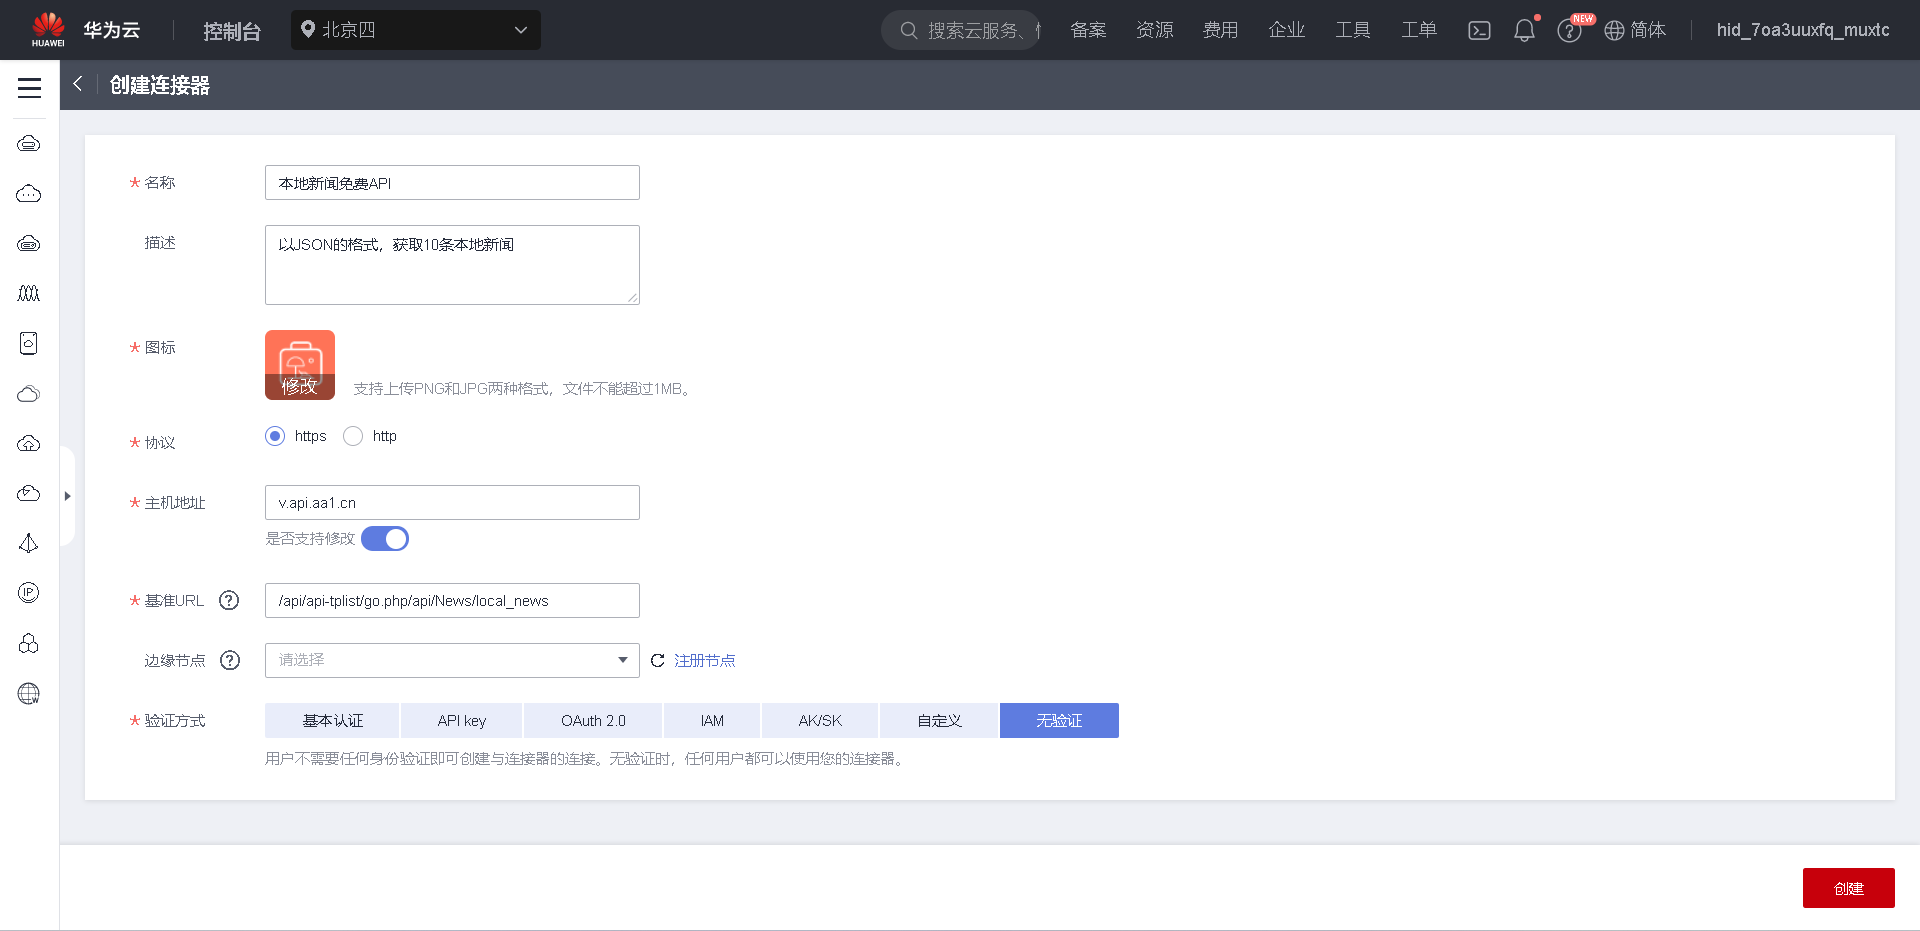The image size is (1920, 931).
Task: Open the 备案 menu
Action: click(x=1088, y=30)
